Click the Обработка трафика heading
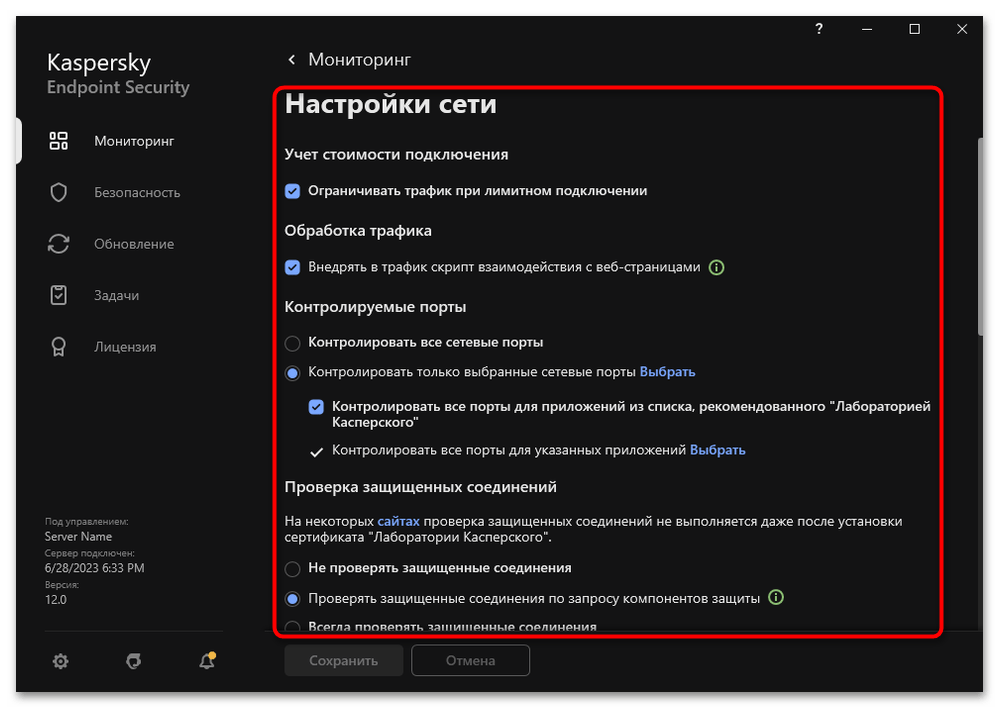This screenshot has width=999, height=708. [x=358, y=231]
